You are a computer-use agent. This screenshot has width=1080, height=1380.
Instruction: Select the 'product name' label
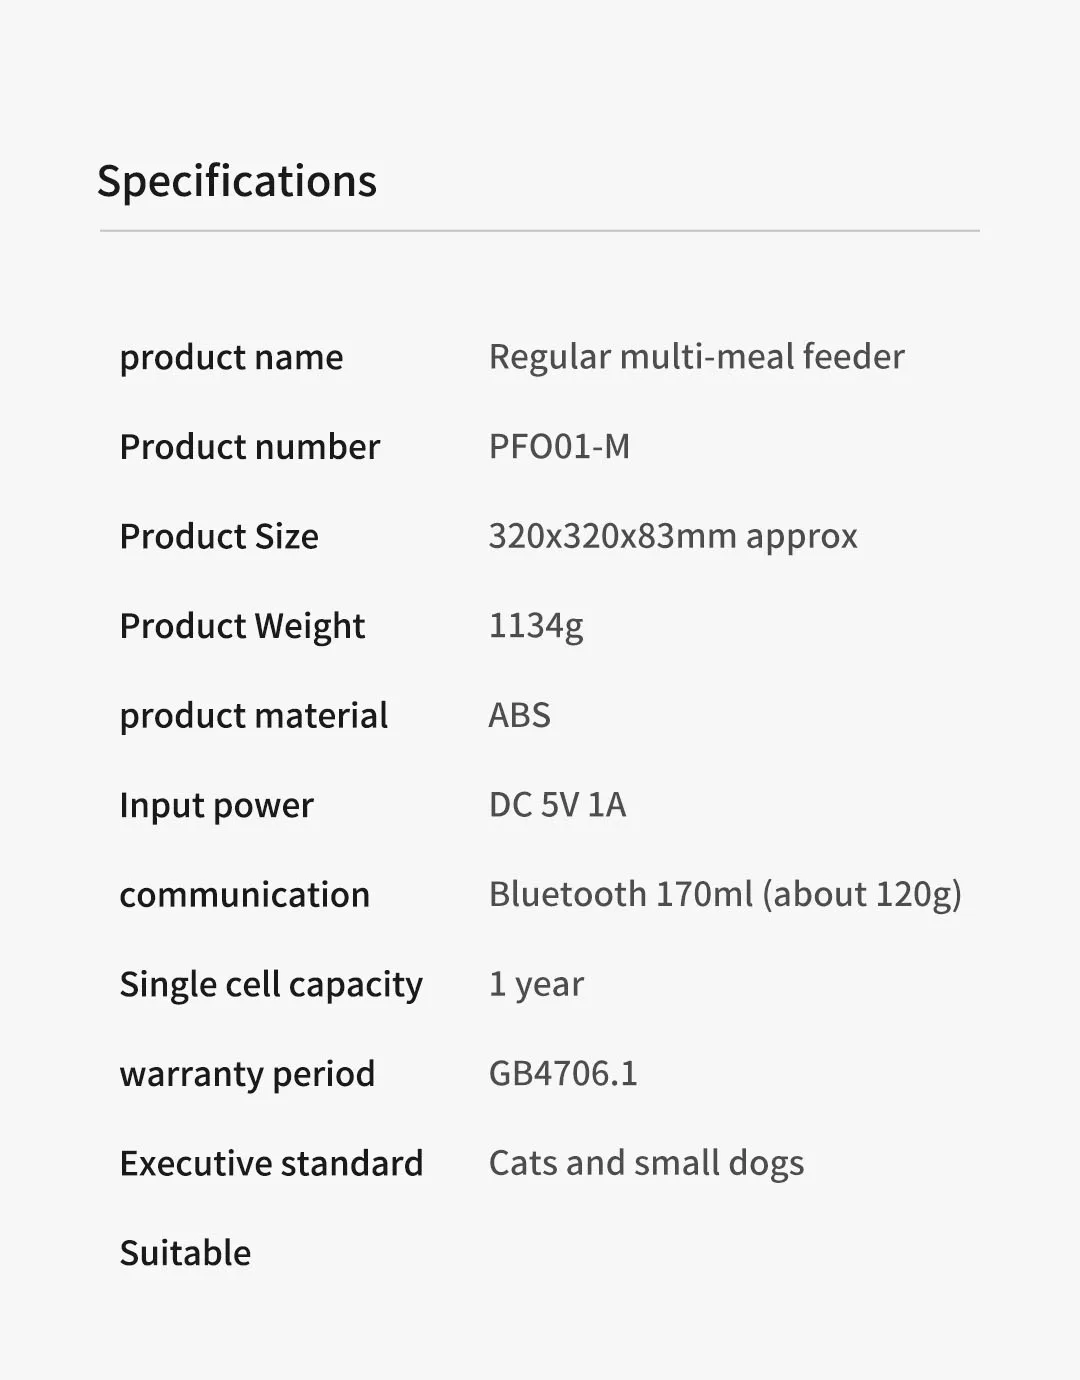tap(231, 358)
